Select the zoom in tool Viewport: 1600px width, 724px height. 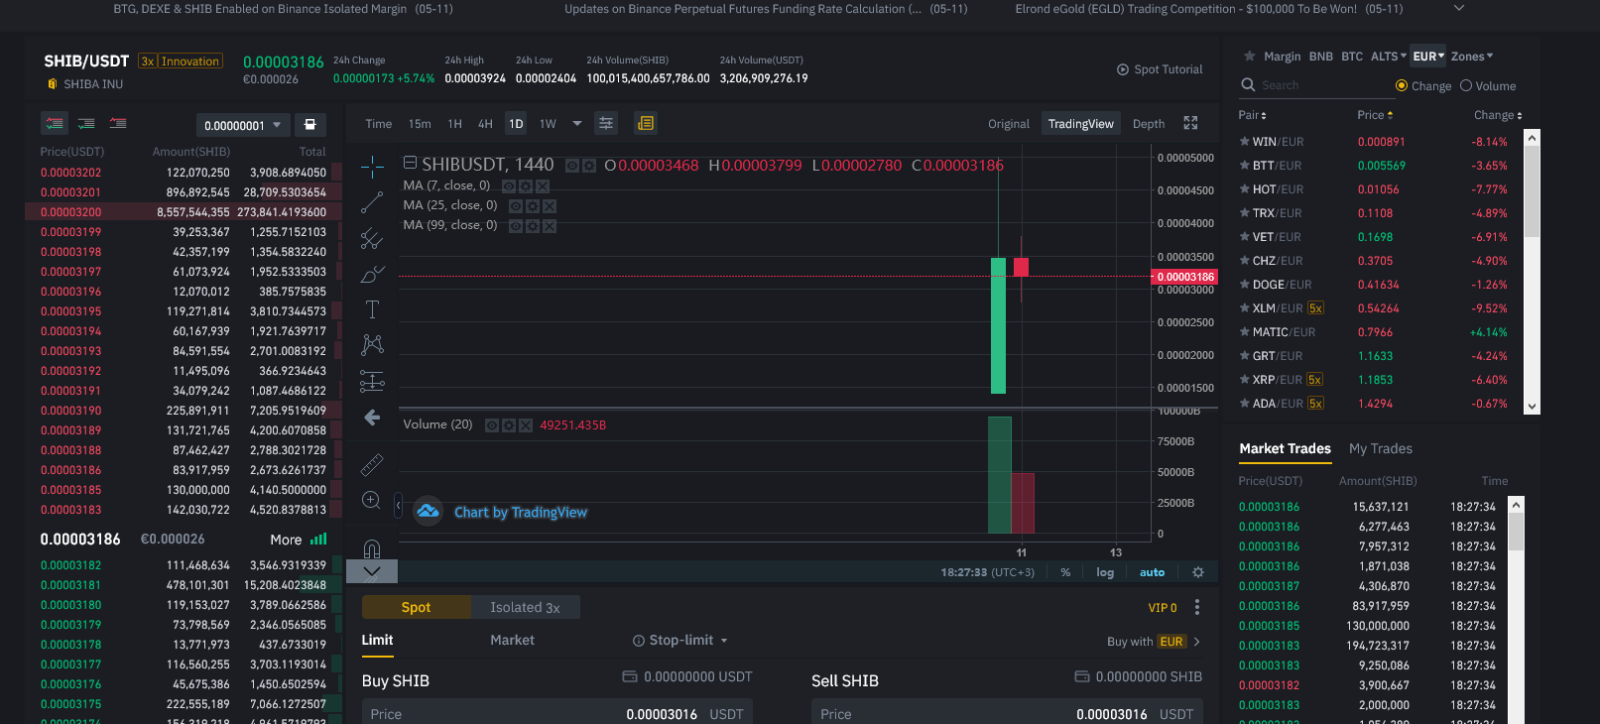(x=371, y=500)
